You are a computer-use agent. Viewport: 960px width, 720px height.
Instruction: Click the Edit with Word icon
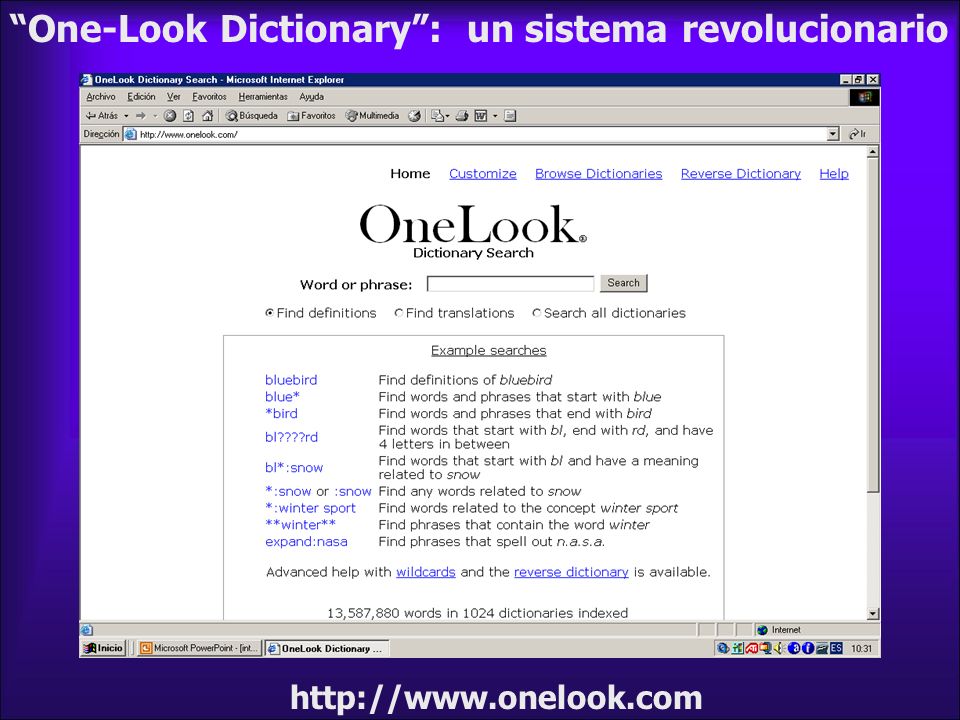pyautogui.click(x=481, y=116)
